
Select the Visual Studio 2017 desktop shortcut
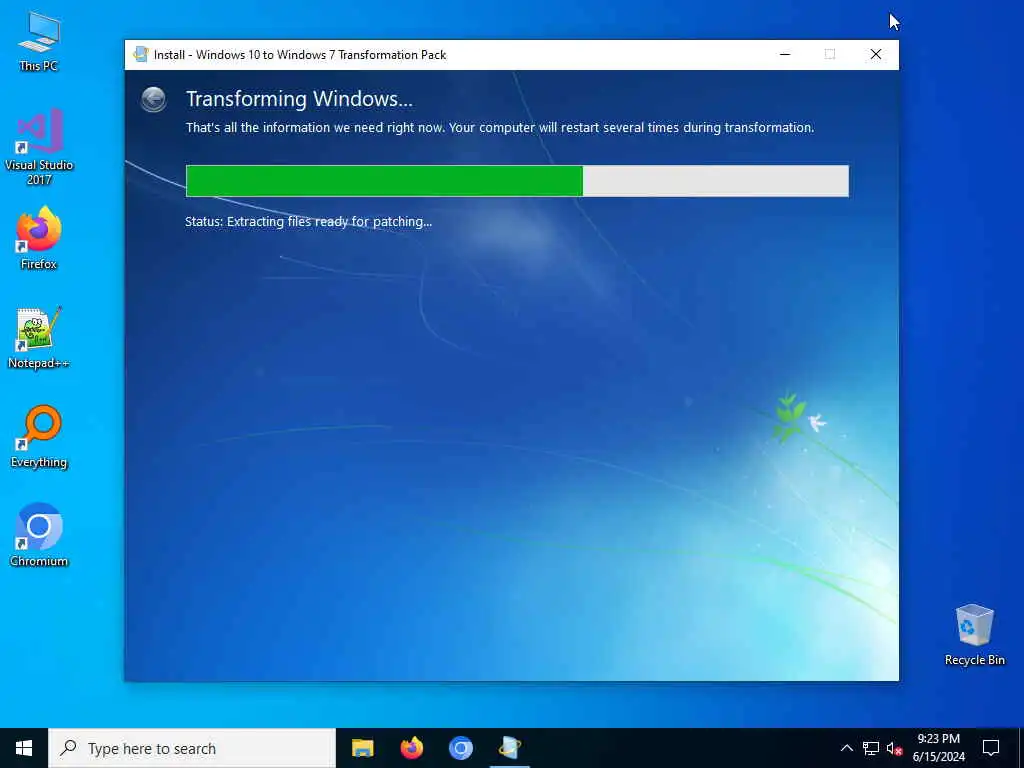[x=39, y=147]
